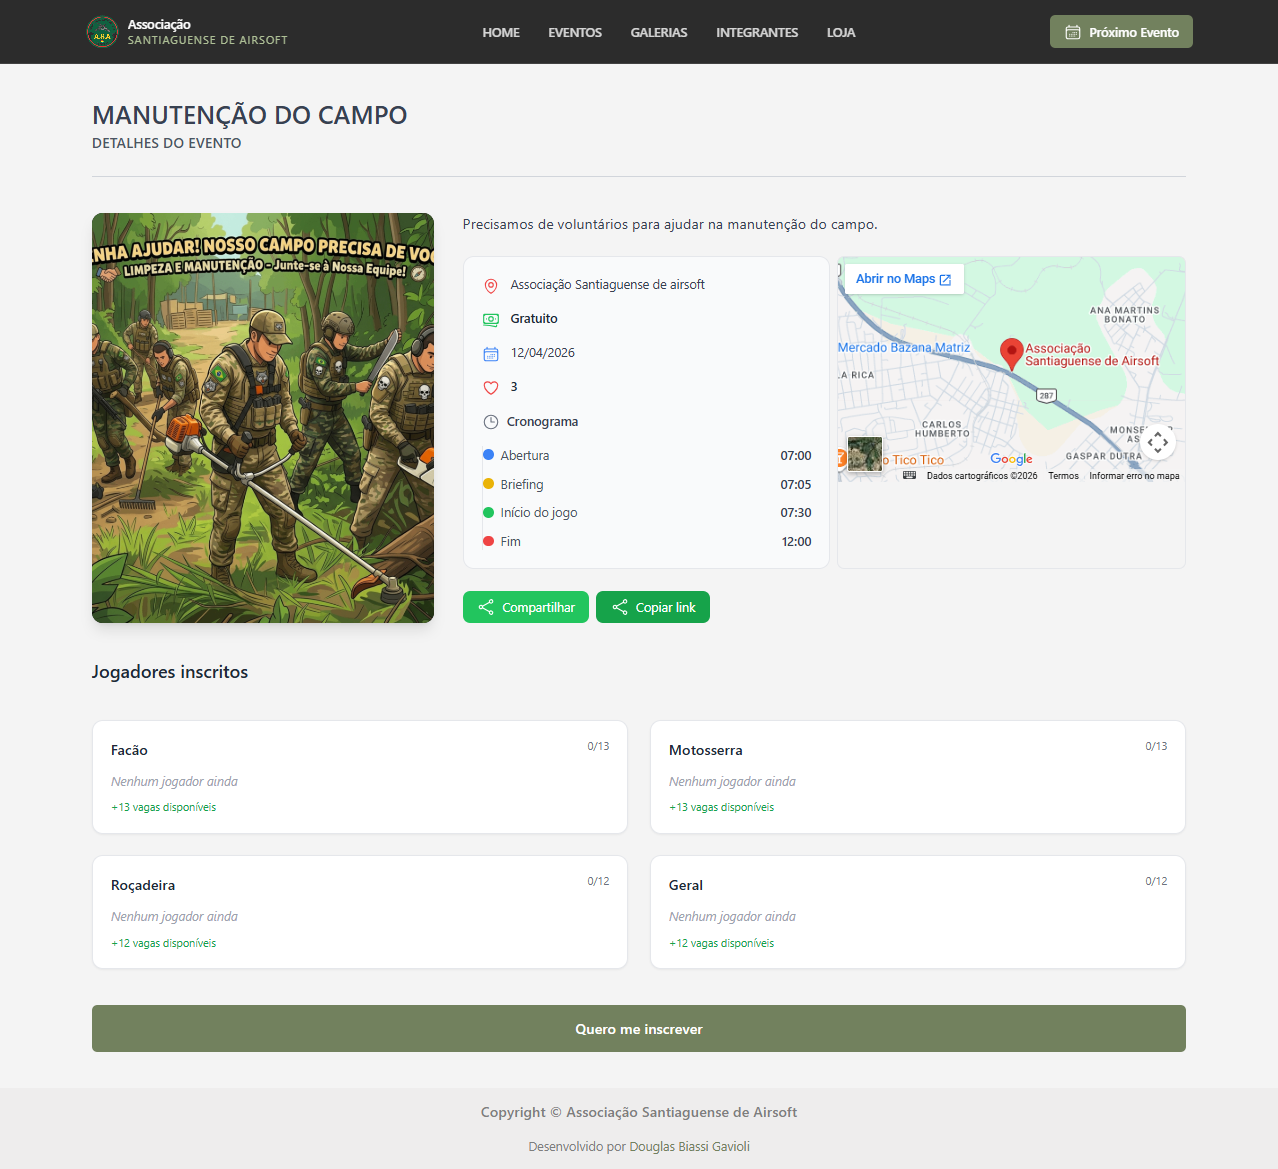Go to the Eventos menu

click(574, 32)
